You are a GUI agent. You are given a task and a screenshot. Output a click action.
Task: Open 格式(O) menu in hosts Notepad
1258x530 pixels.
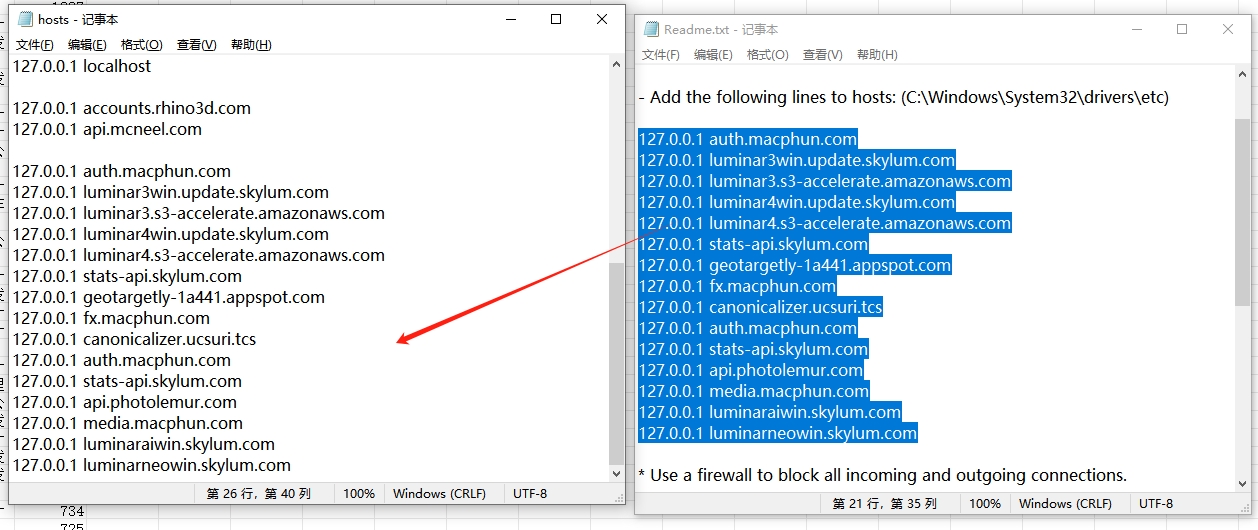pyautogui.click(x=141, y=44)
